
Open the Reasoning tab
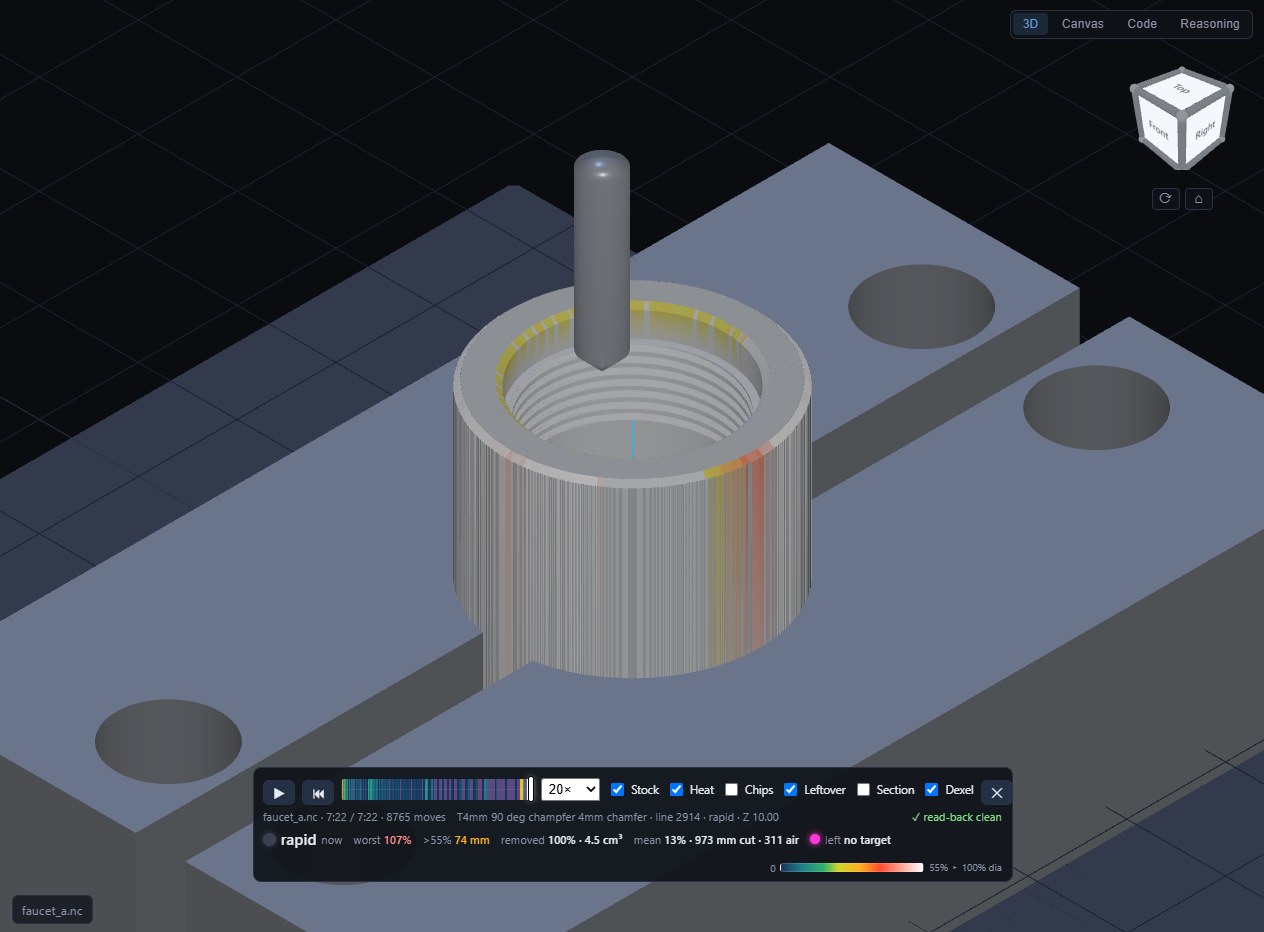pos(1209,24)
